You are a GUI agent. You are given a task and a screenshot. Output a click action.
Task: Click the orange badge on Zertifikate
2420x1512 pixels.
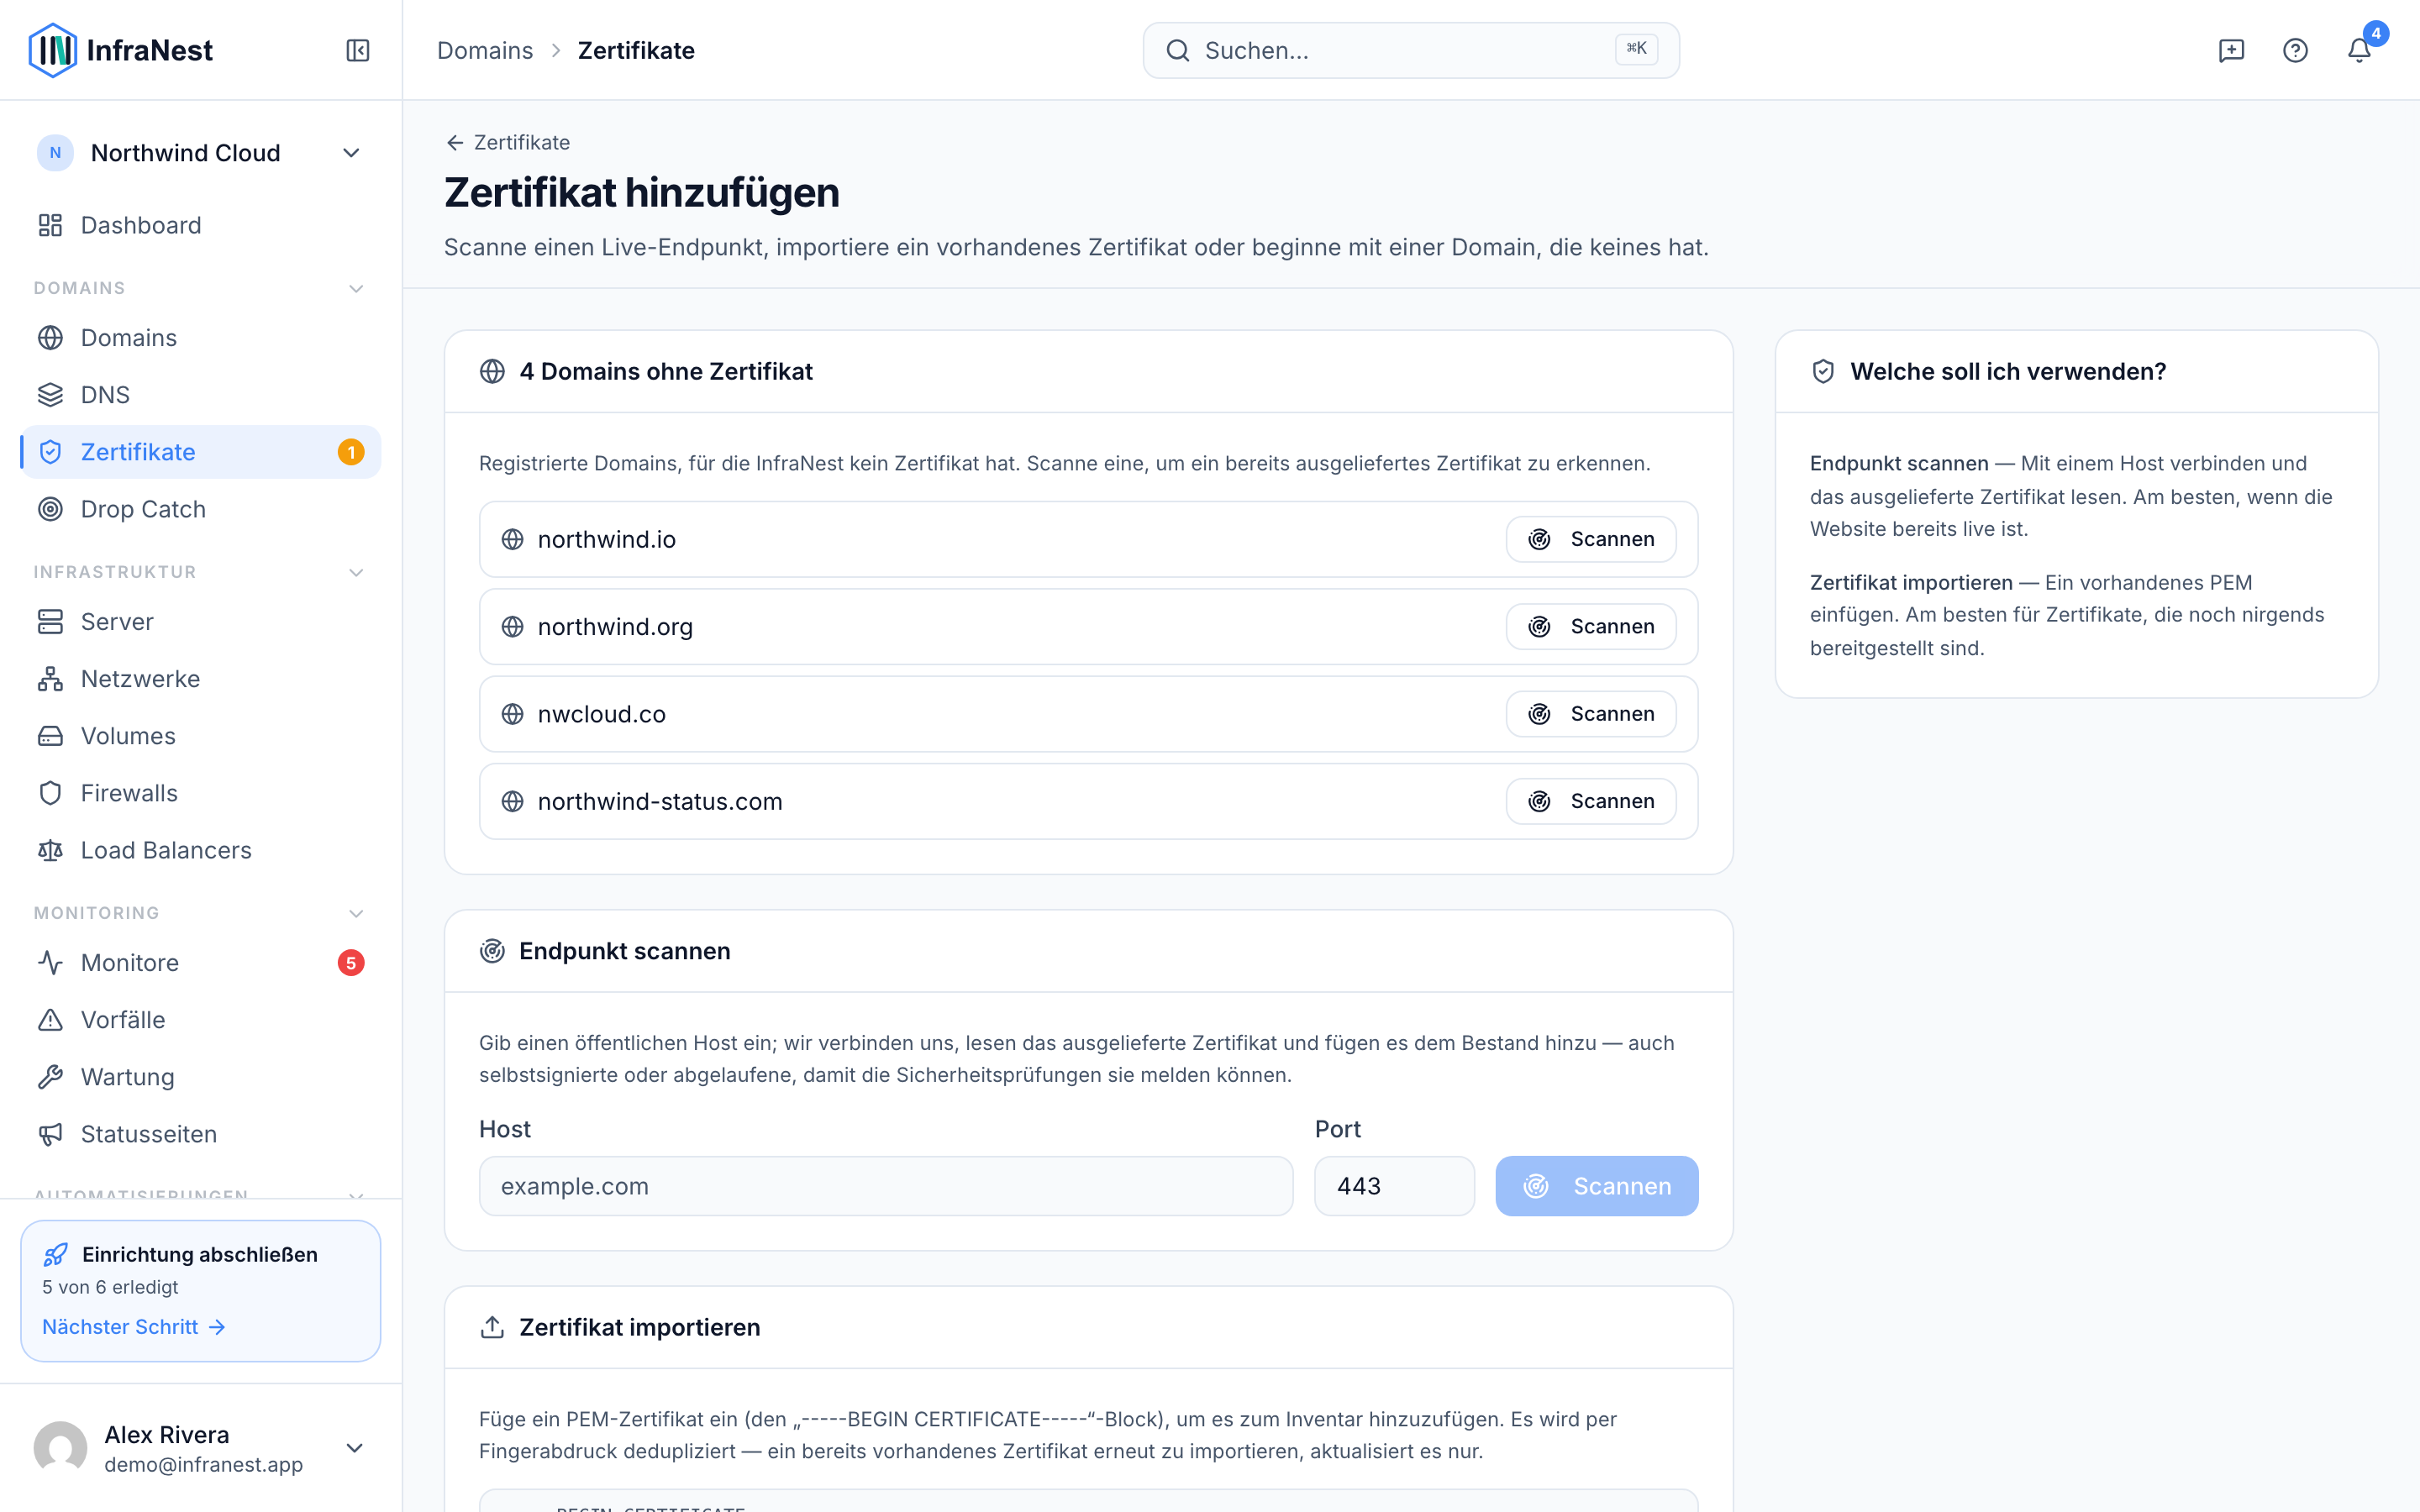point(351,452)
